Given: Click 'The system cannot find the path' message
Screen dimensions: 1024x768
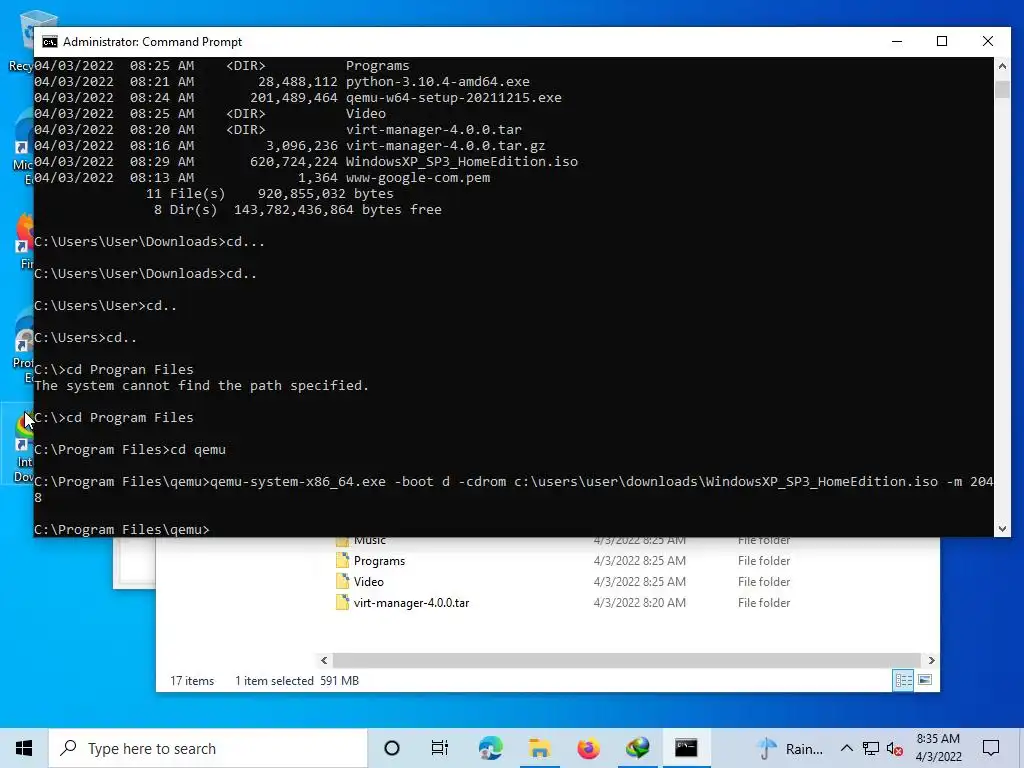Looking at the screenshot, I should point(201,385).
